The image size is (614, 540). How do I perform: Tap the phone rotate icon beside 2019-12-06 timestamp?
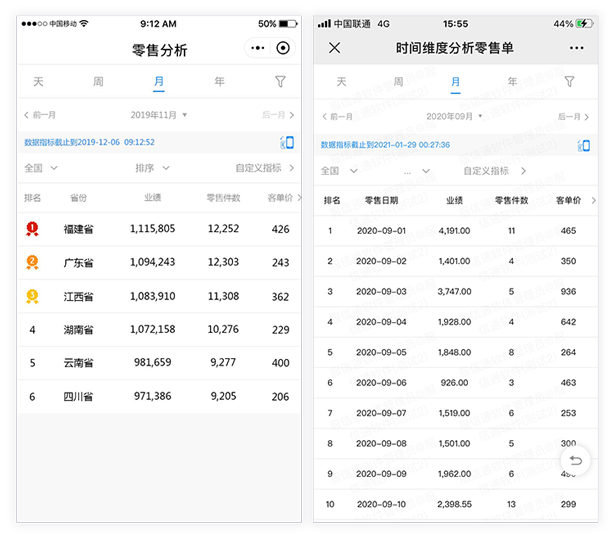tap(287, 142)
